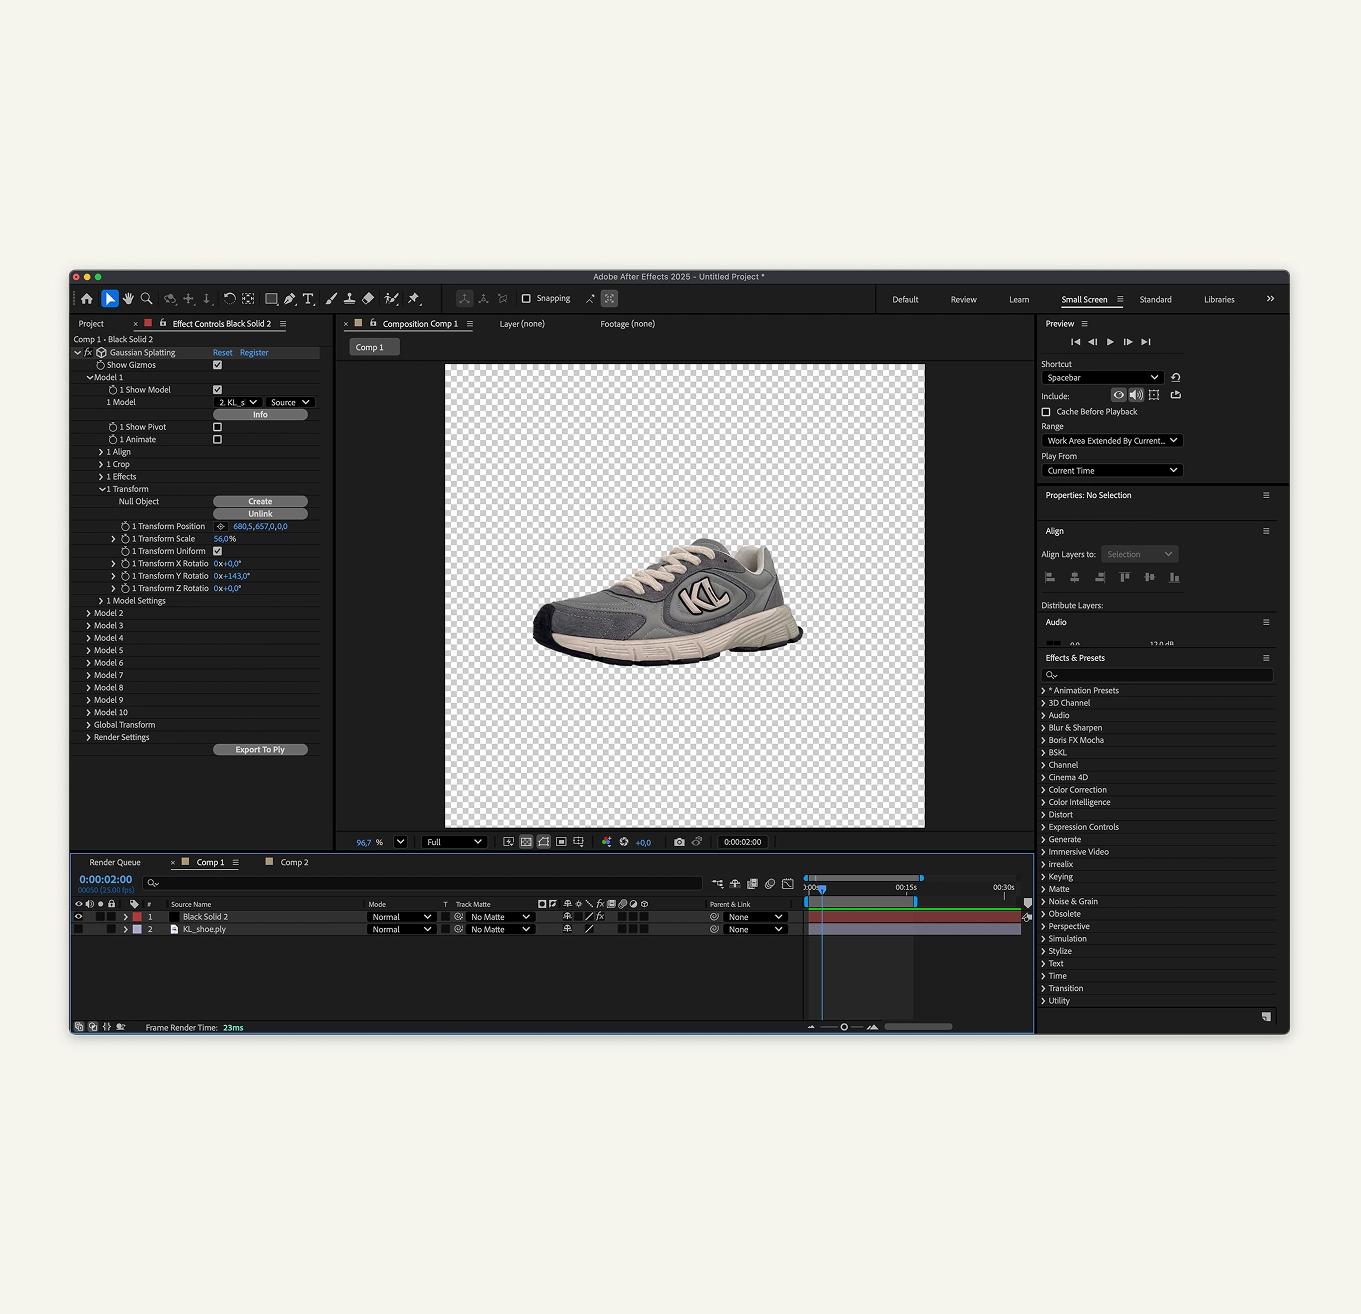
Task: Click the lavender label color of KL_shoe.ply layer
Action: pyautogui.click(x=137, y=929)
